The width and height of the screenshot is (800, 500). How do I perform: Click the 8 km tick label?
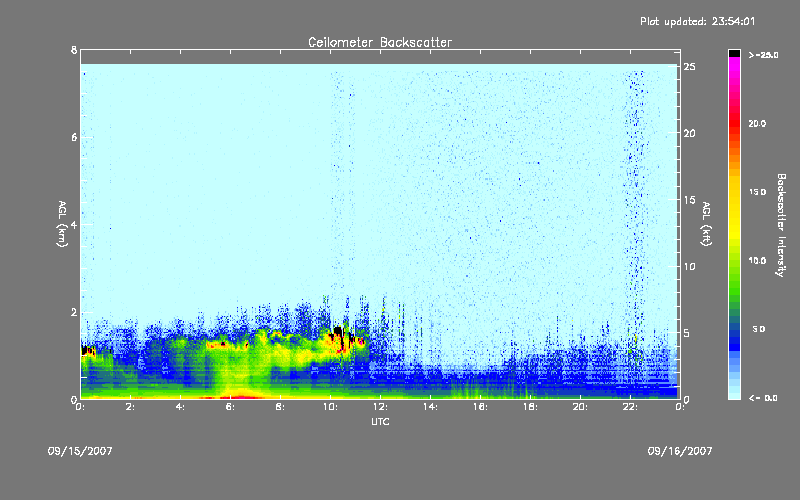tap(74, 50)
